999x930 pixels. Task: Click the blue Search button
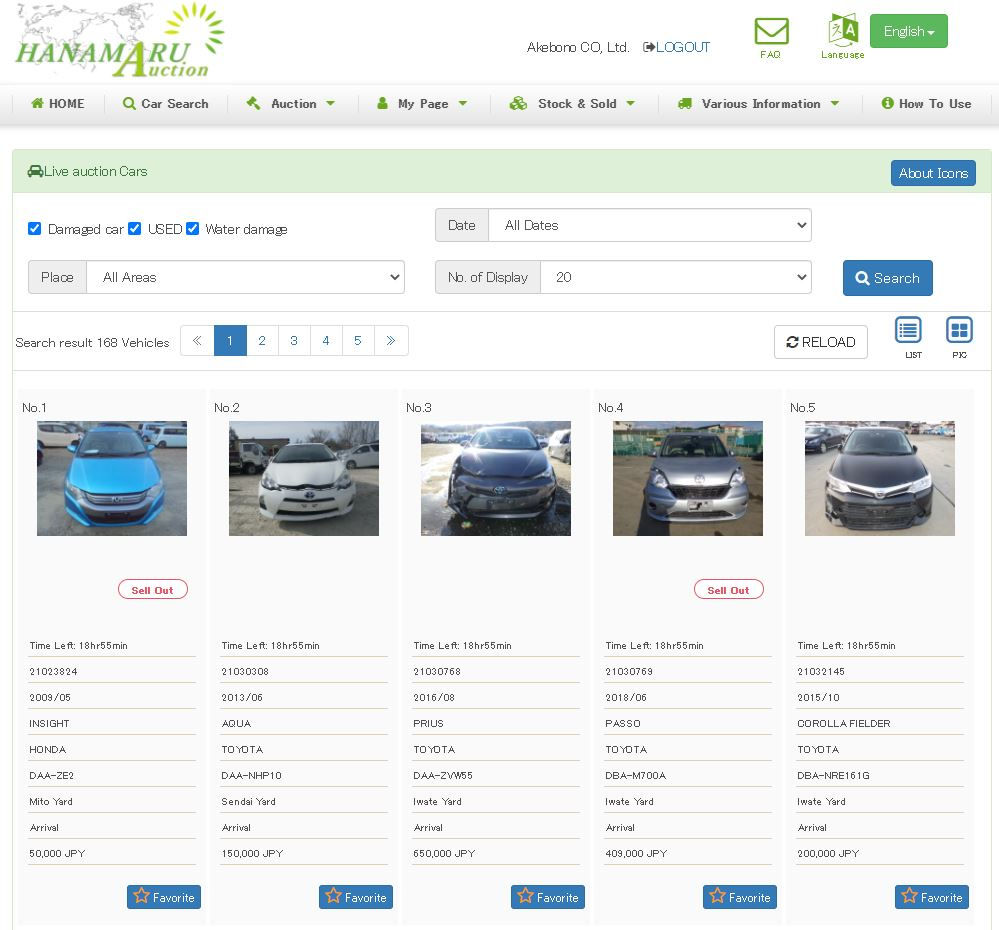click(x=888, y=278)
